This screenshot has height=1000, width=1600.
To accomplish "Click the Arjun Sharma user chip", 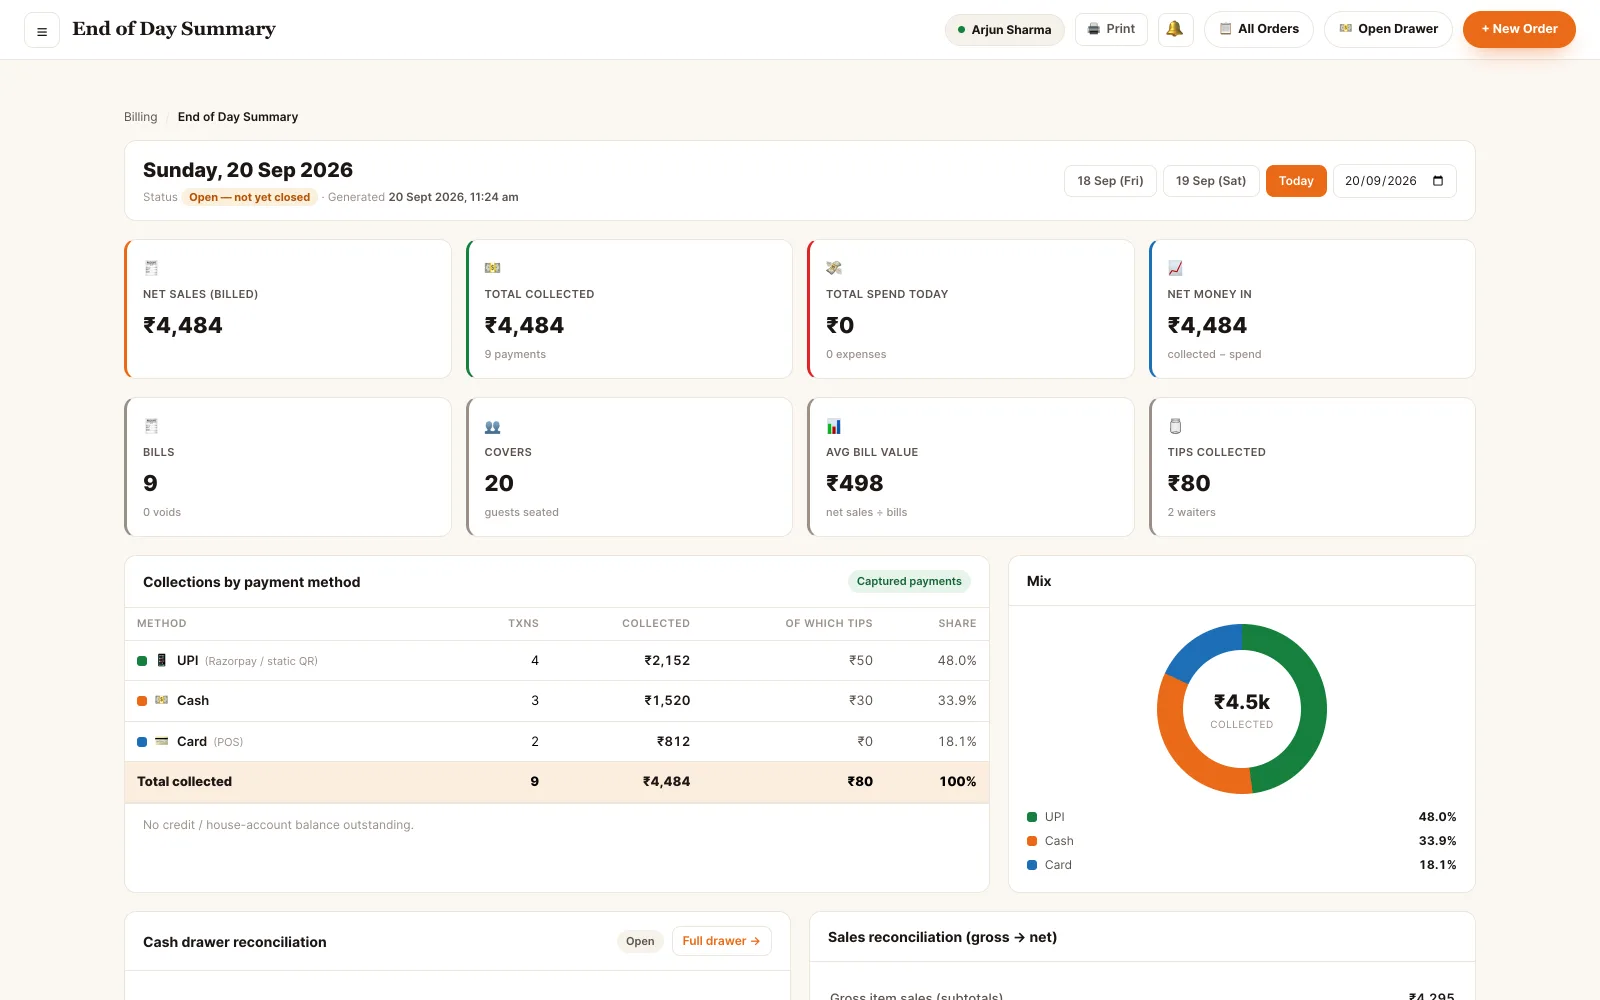I will coord(1004,30).
